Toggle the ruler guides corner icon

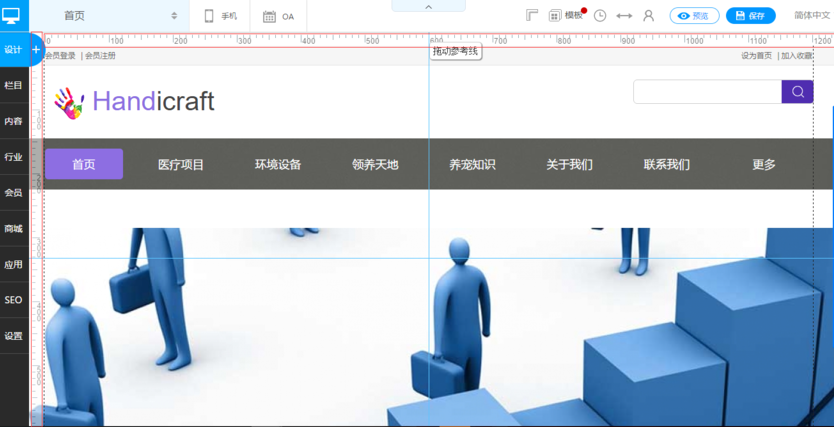coord(532,15)
